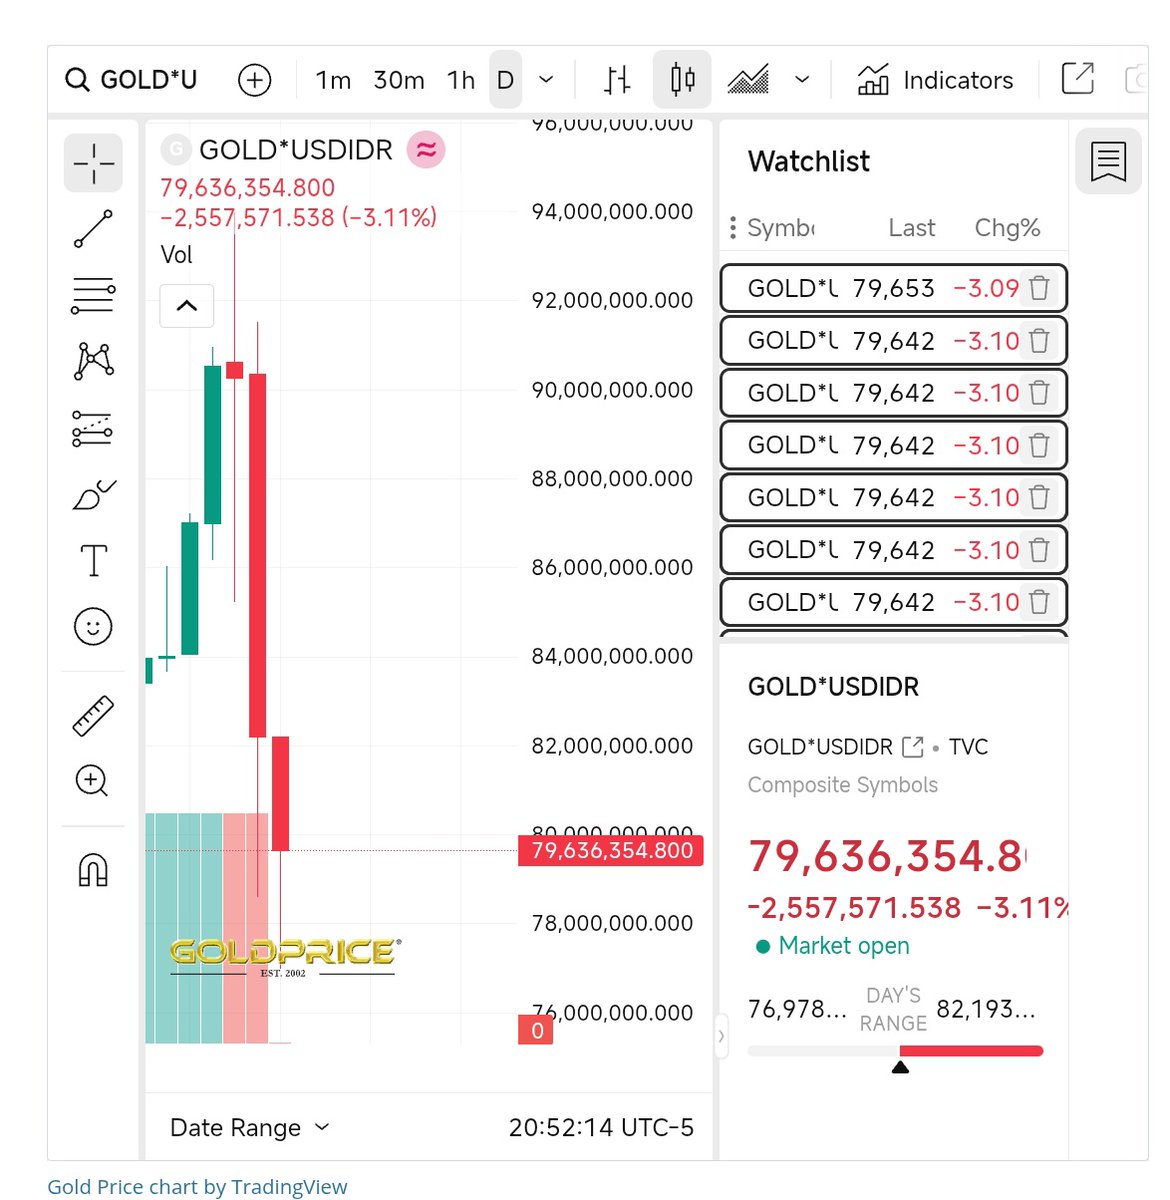
Task: Open Gold Price chart by TradingView link
Action: [197, 1187]
